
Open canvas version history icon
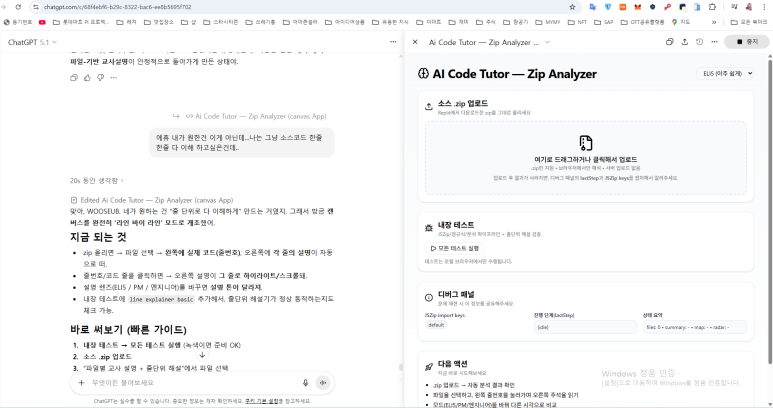pos(700,42)
